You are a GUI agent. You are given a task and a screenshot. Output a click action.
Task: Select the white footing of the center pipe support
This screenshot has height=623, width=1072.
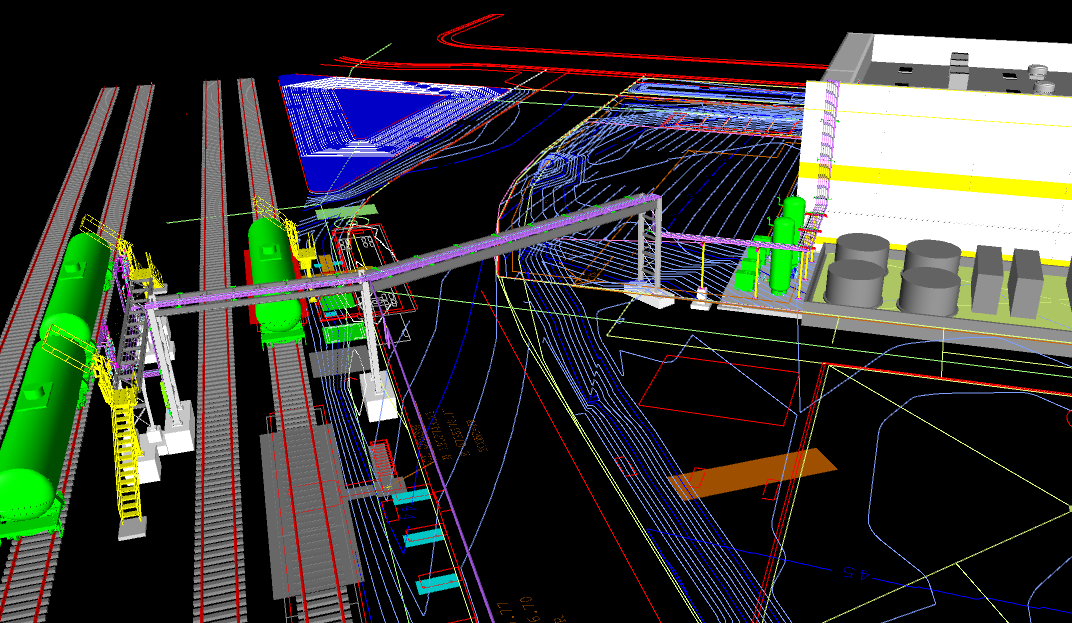[380, 406]
